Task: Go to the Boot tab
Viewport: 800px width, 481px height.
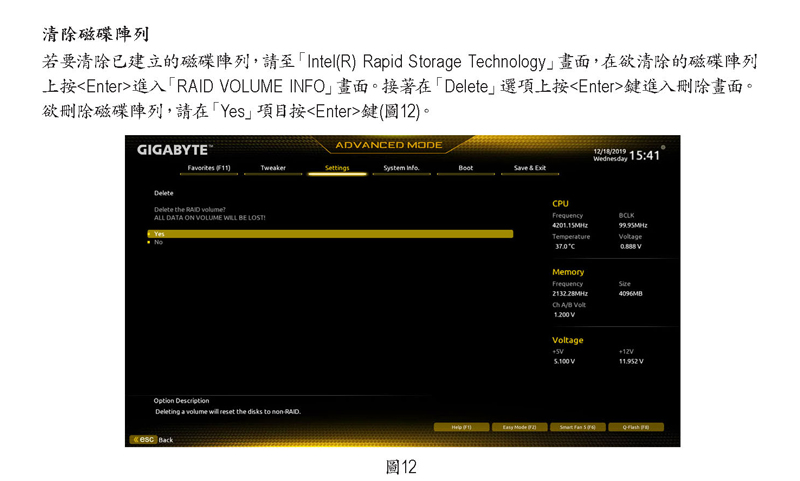Action: point(466,168)
